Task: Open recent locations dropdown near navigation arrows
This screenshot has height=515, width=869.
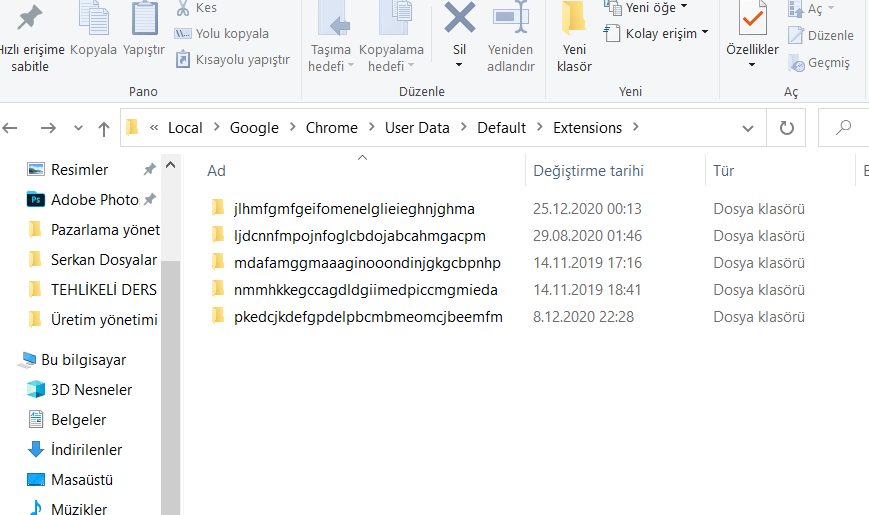Action: (x=77, y=129)
